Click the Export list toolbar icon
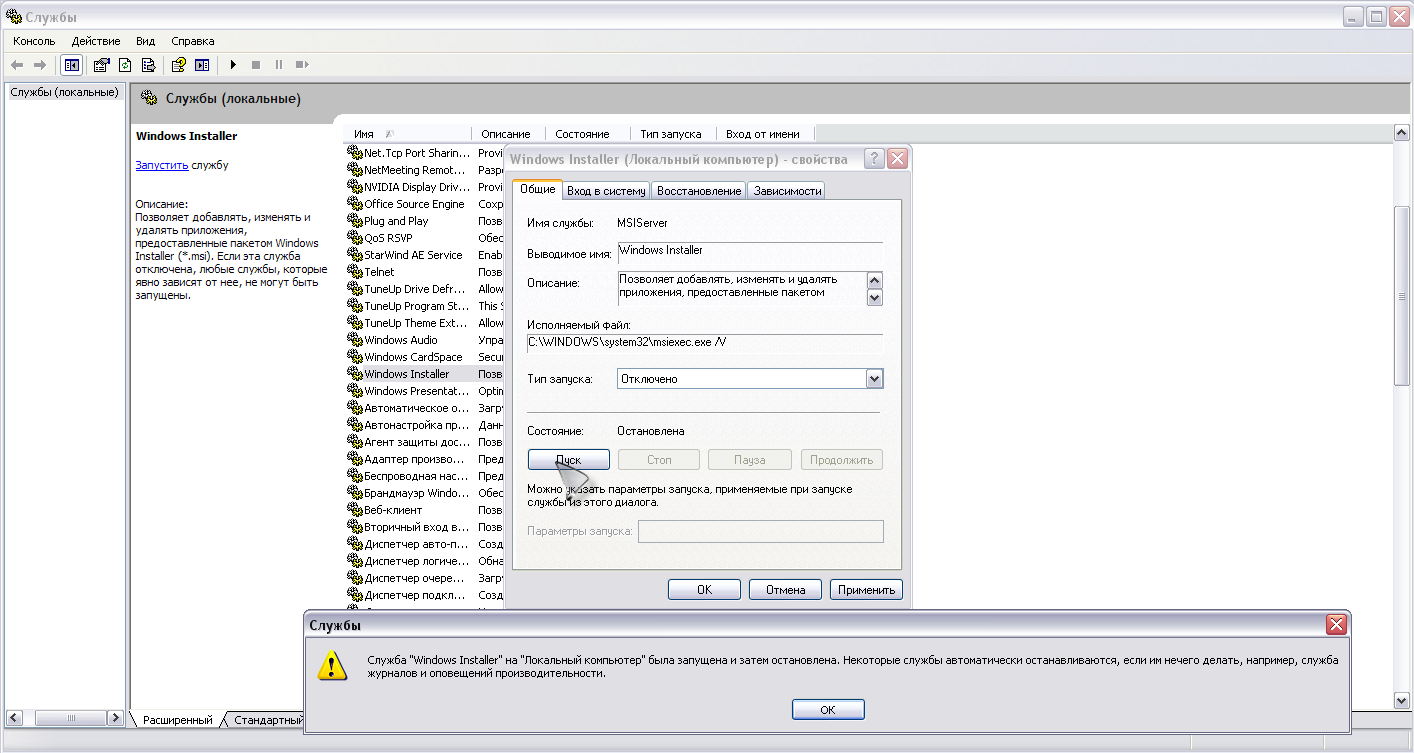Screen dimensions: 1414x753 pyautogui.click(x=148, y=65)
